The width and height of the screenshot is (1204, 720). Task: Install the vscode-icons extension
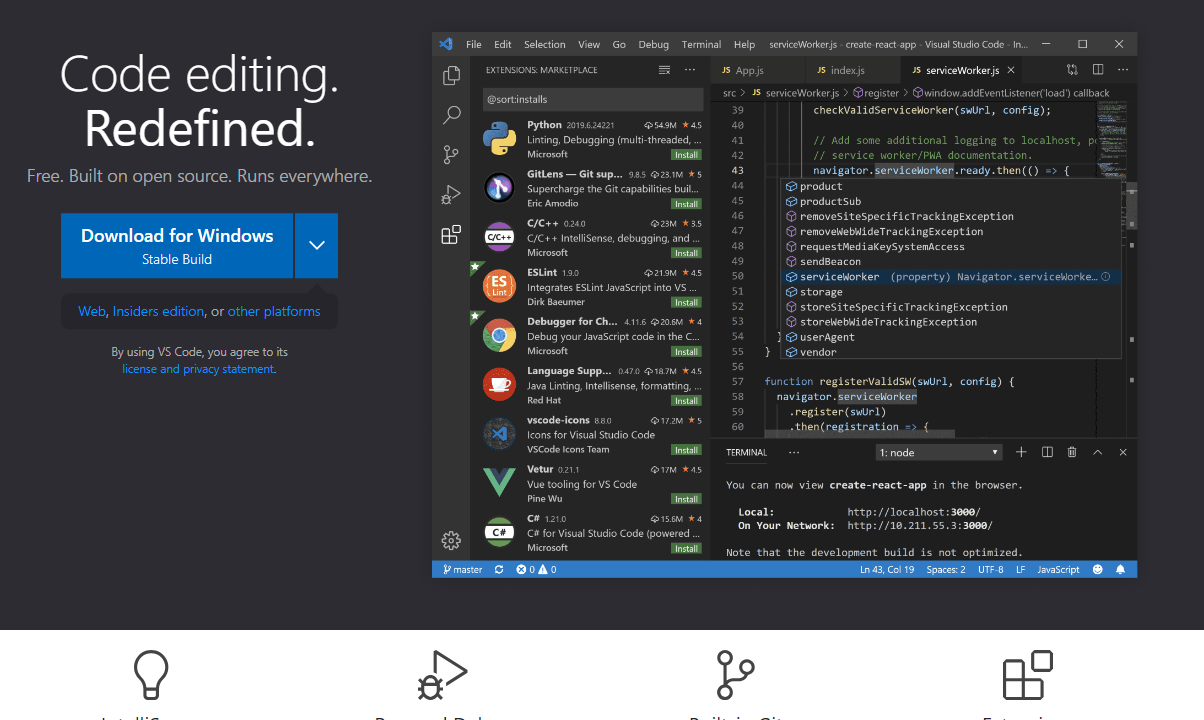686,450
